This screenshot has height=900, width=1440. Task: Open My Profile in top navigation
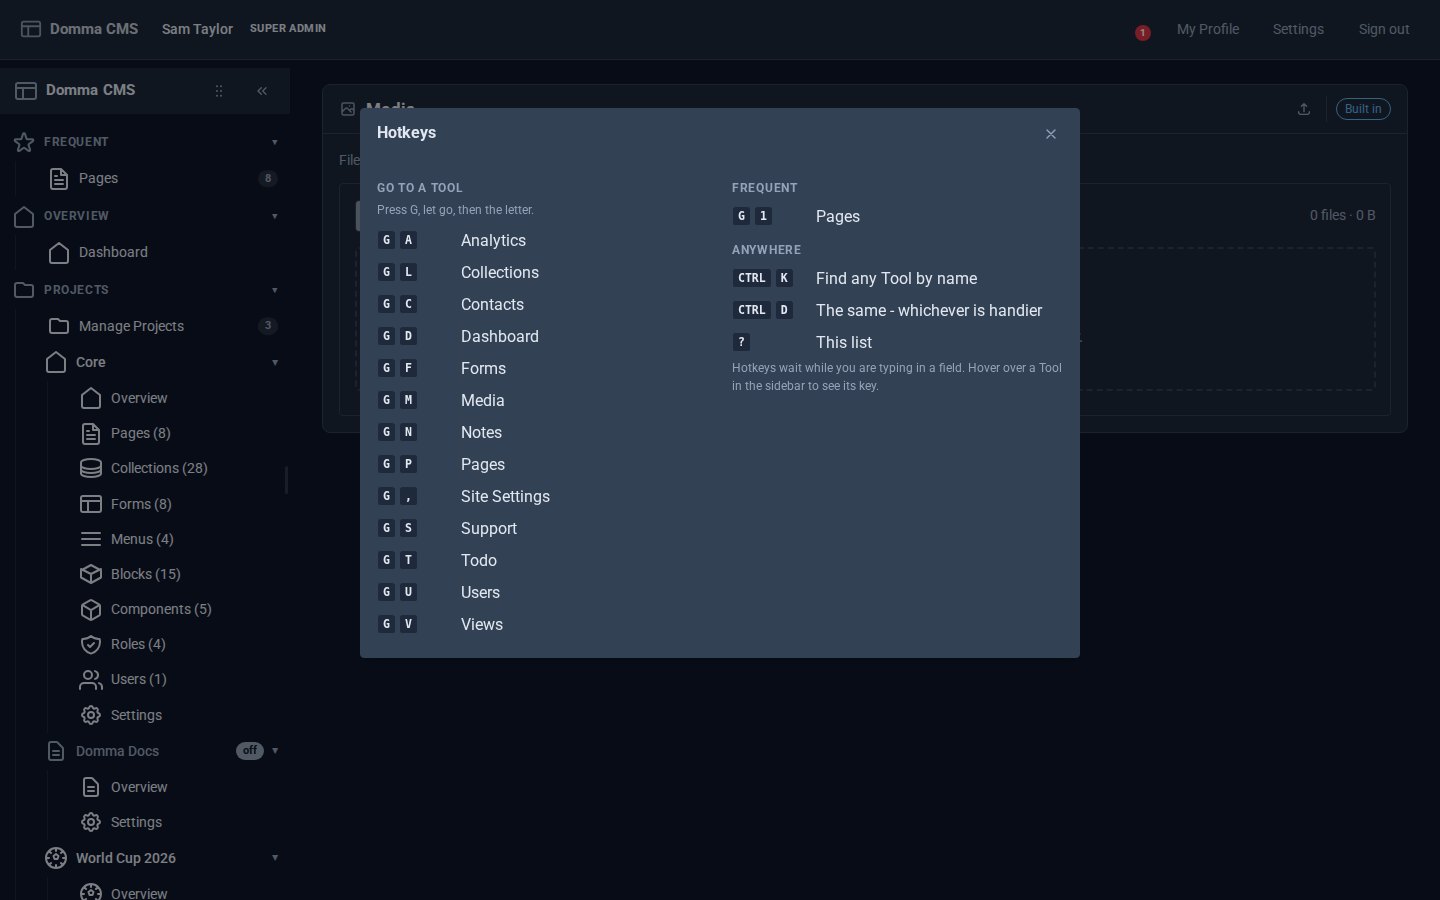point(1208,29)
